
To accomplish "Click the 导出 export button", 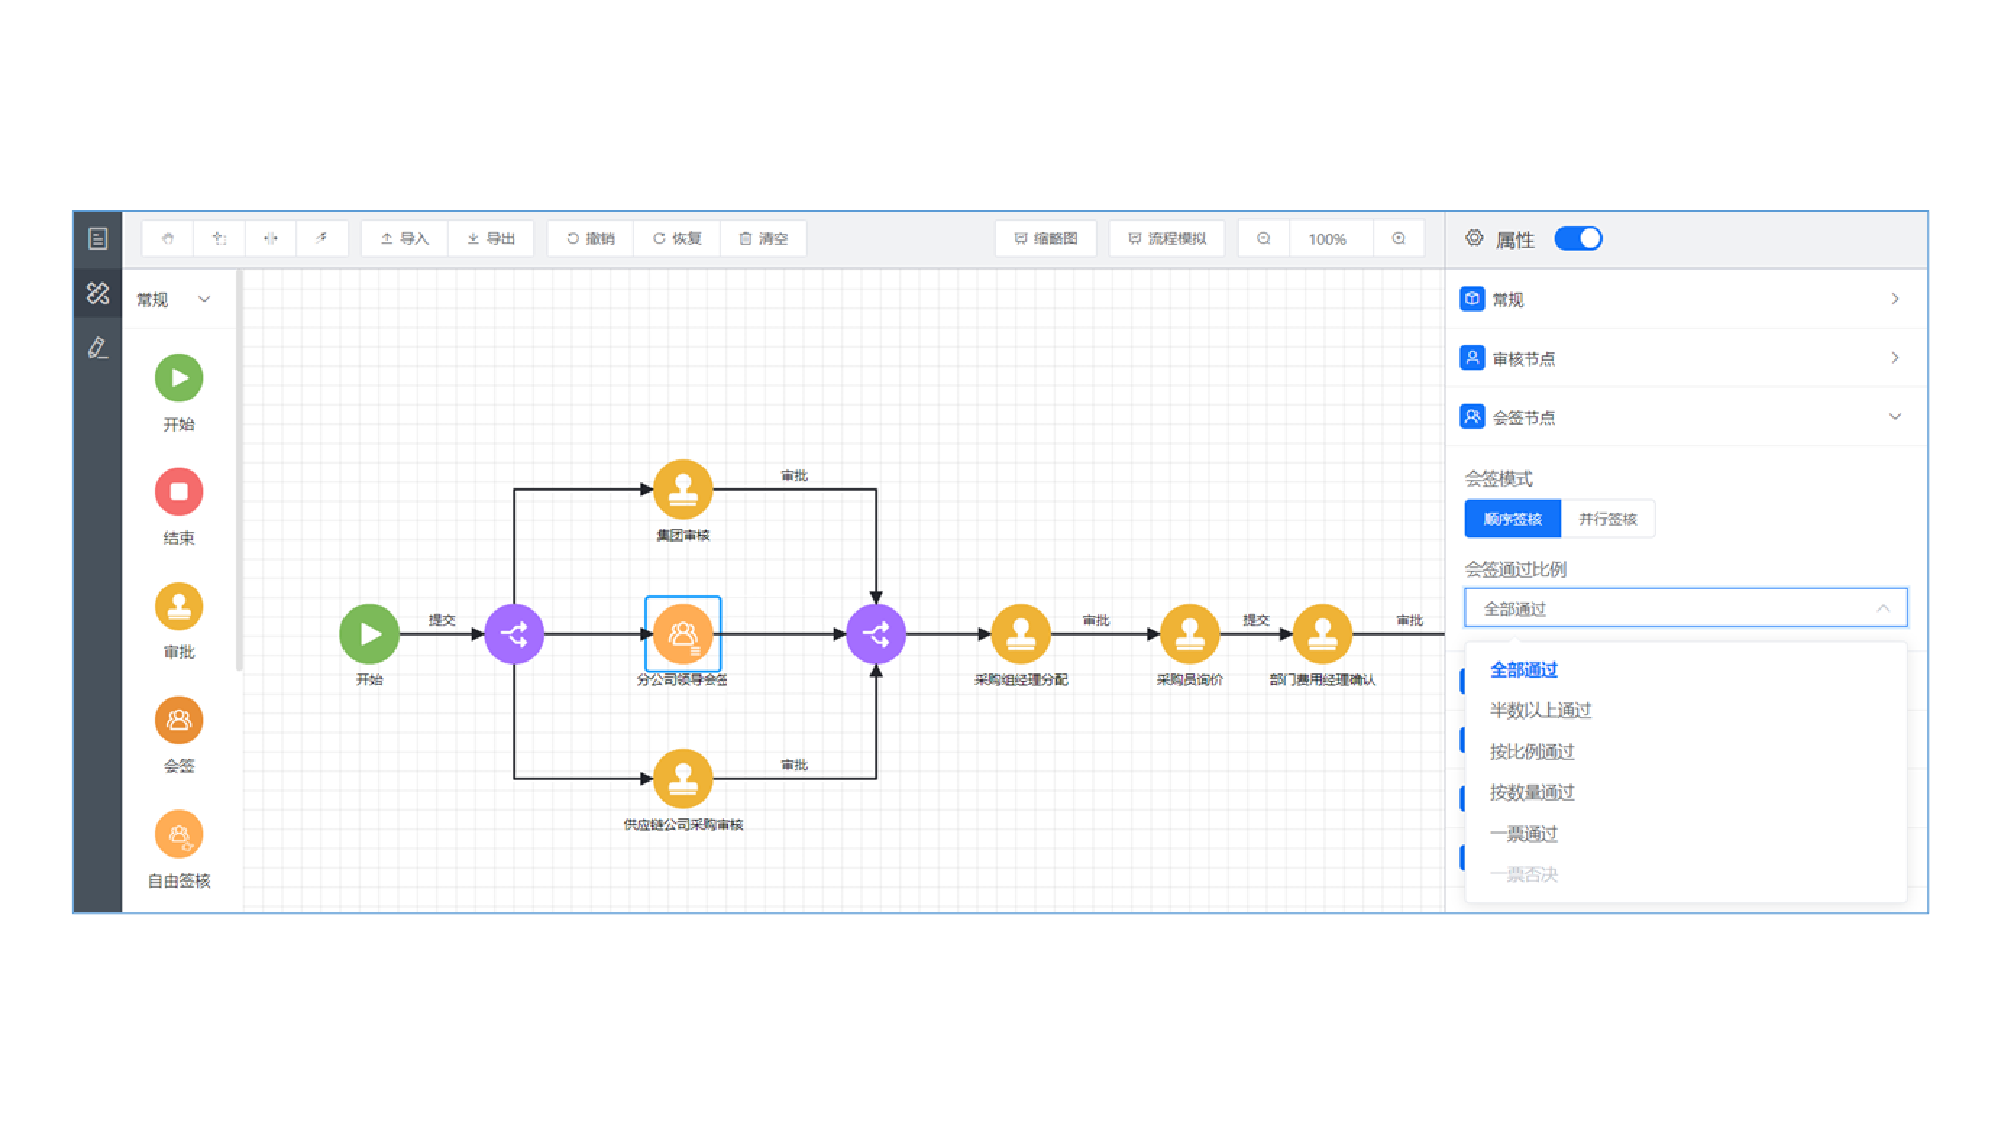I will tap(491, 239).
